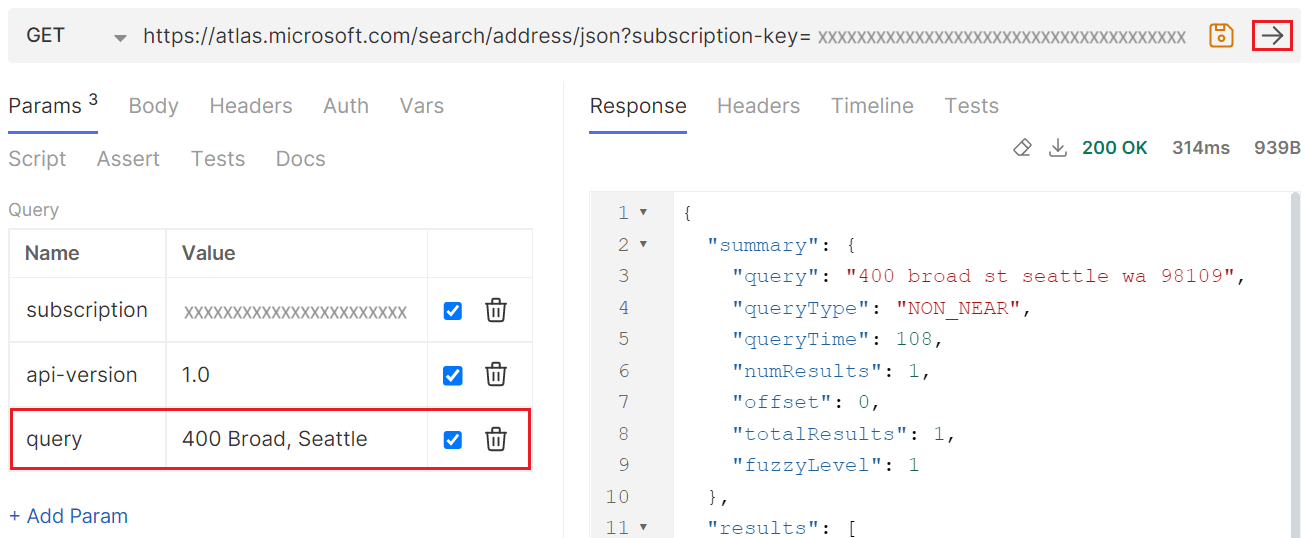Viewport: 1306px width, 538px height.
Task: Delete the query param row
Action: pos(496,439)
